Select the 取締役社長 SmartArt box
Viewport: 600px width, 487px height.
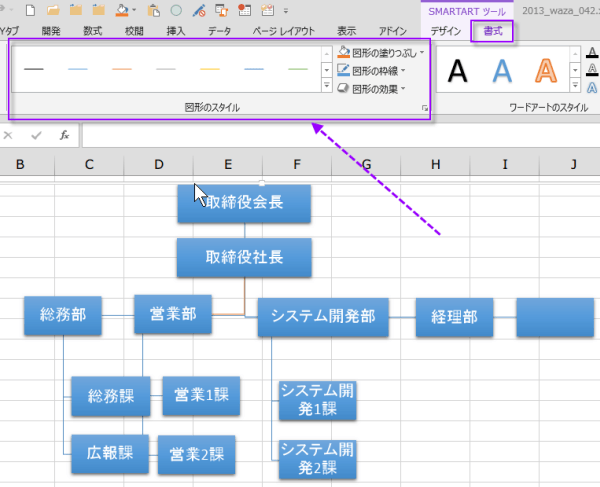(244, 257)
